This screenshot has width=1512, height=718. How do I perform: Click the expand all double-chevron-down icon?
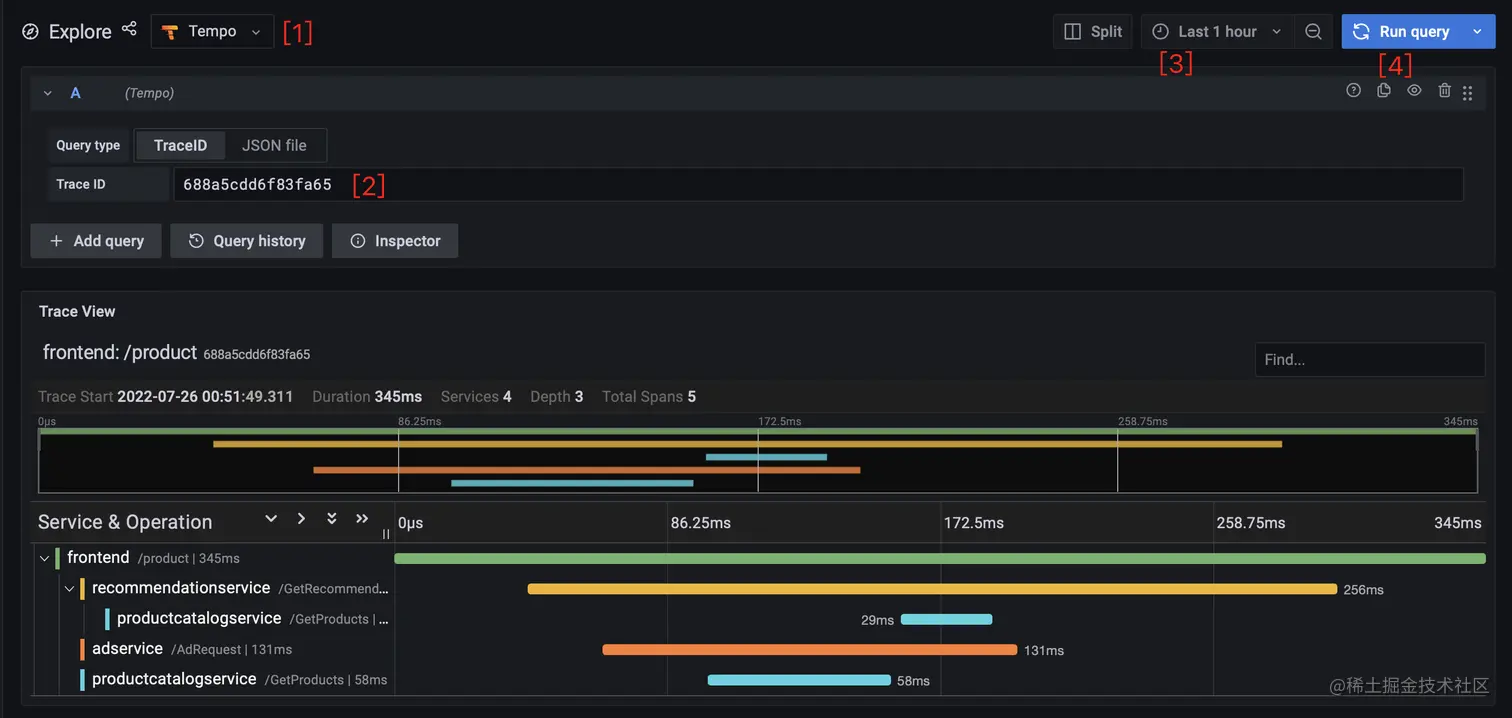pyautogui.click(x=331, y=518)
